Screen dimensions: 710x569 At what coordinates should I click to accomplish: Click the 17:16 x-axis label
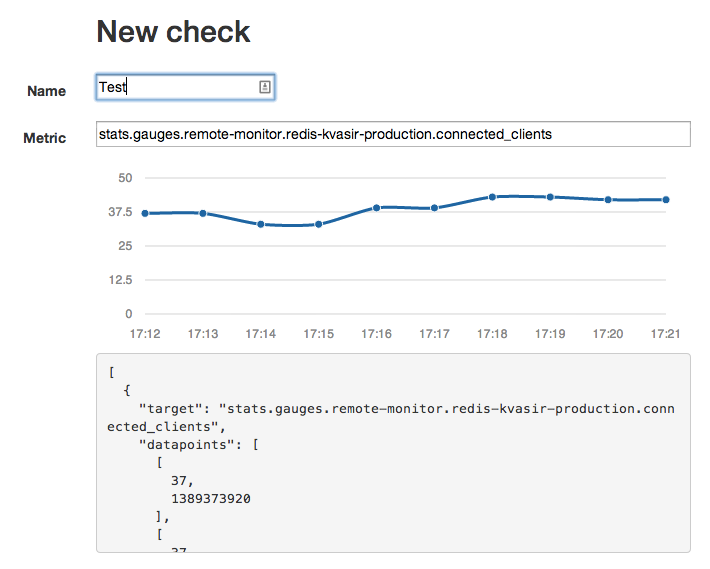pyautogui.click(x=377, y=334)
